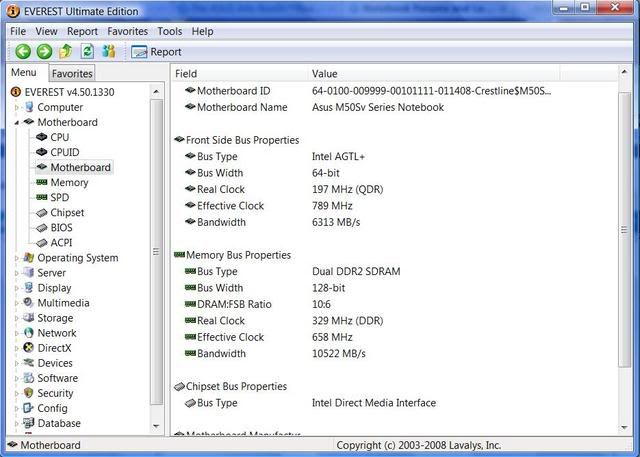
Task: Select EVEREST v4.50.1330 root node
Action: (69, 92)
